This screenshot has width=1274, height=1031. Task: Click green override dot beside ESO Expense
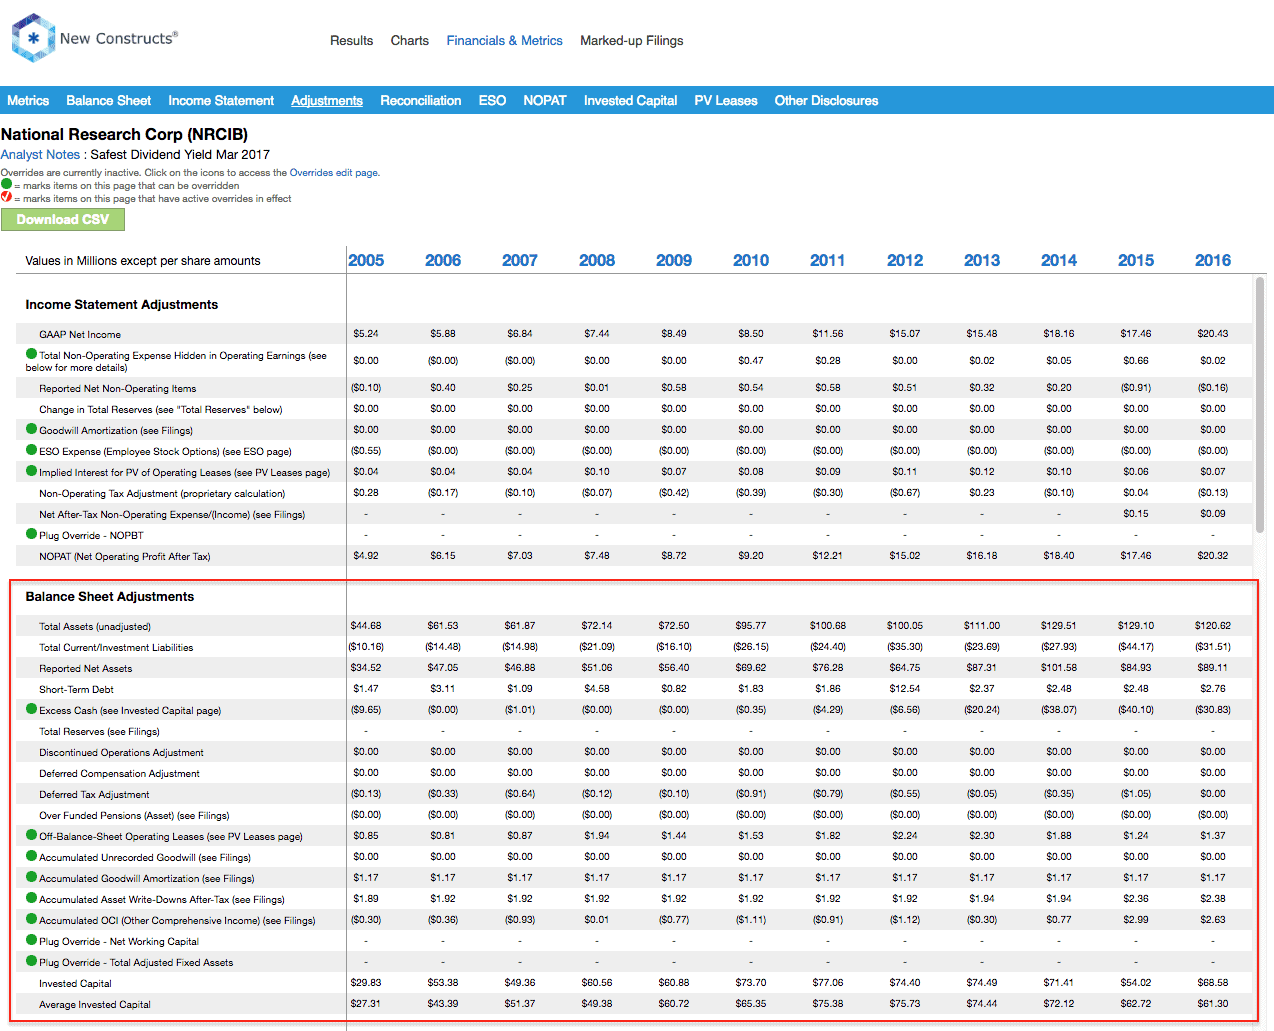tap(31, 450)
